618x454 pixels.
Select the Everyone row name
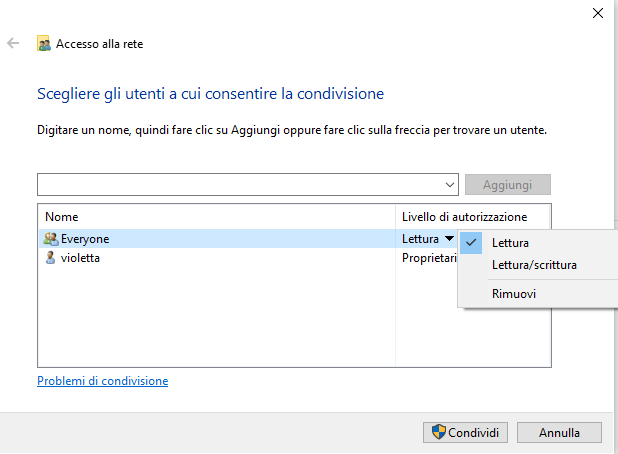pos(85,239)
